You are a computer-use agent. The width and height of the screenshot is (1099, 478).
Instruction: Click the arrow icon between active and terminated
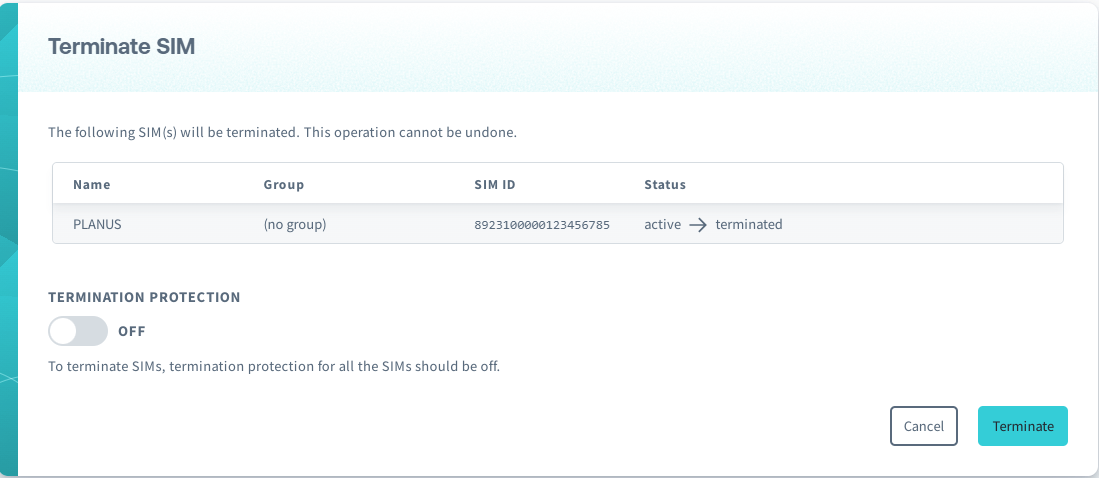pos(698,225)
